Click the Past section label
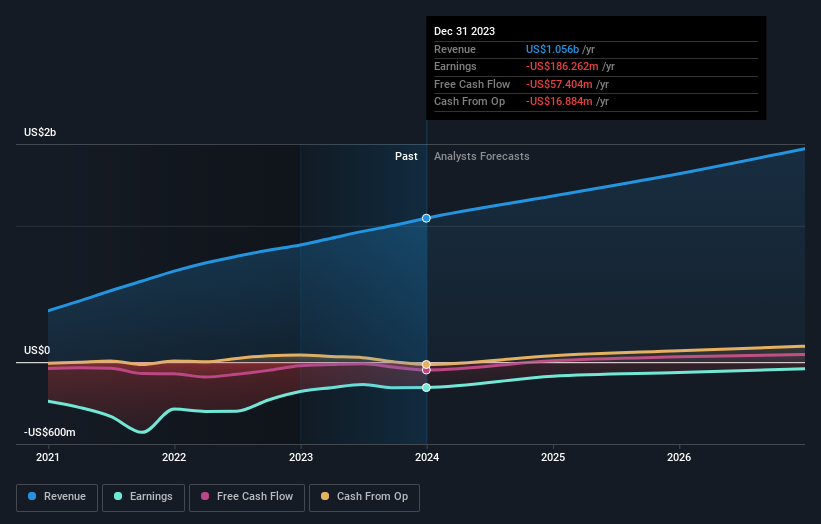 pos(406,157)
